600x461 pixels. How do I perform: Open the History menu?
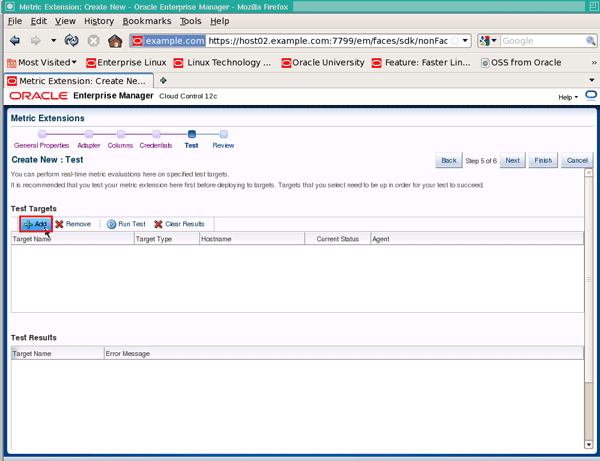[x=99, y=21]
